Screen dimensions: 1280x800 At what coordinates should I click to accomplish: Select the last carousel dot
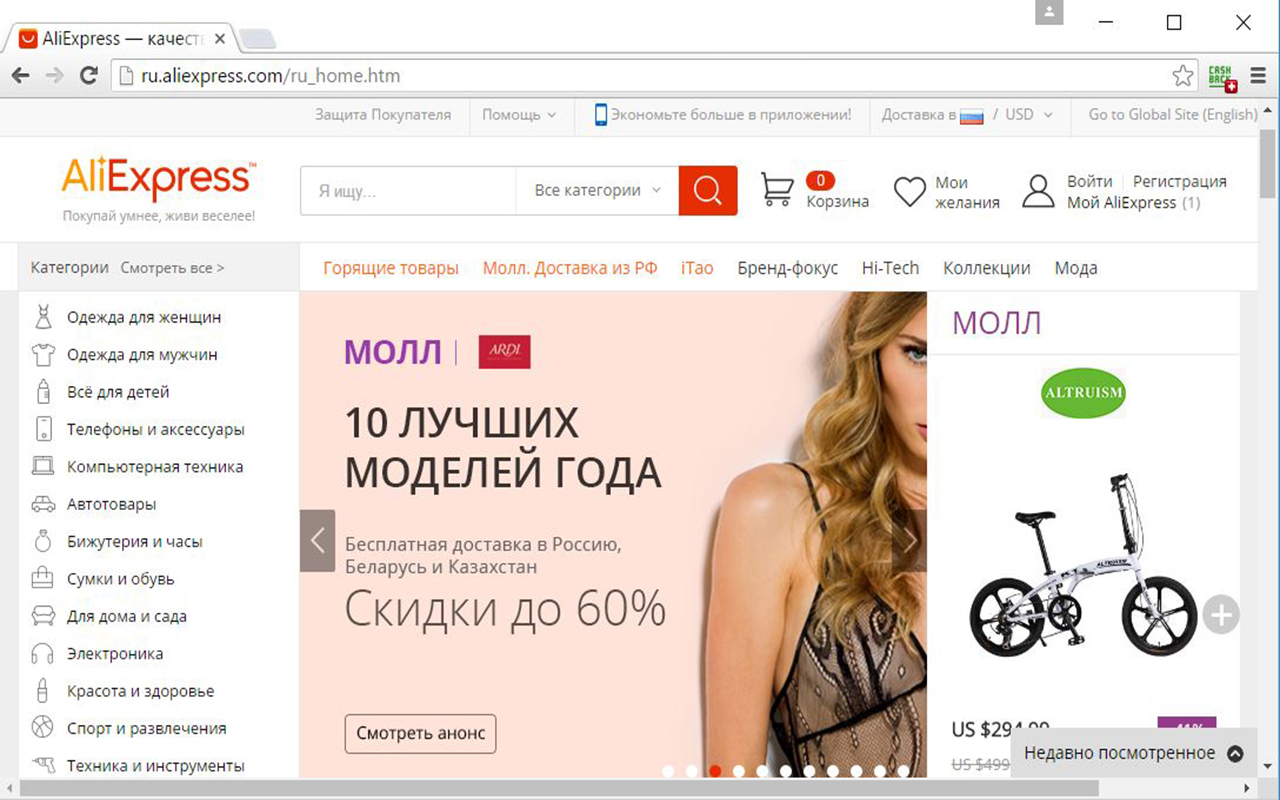(x=903, y=771)
